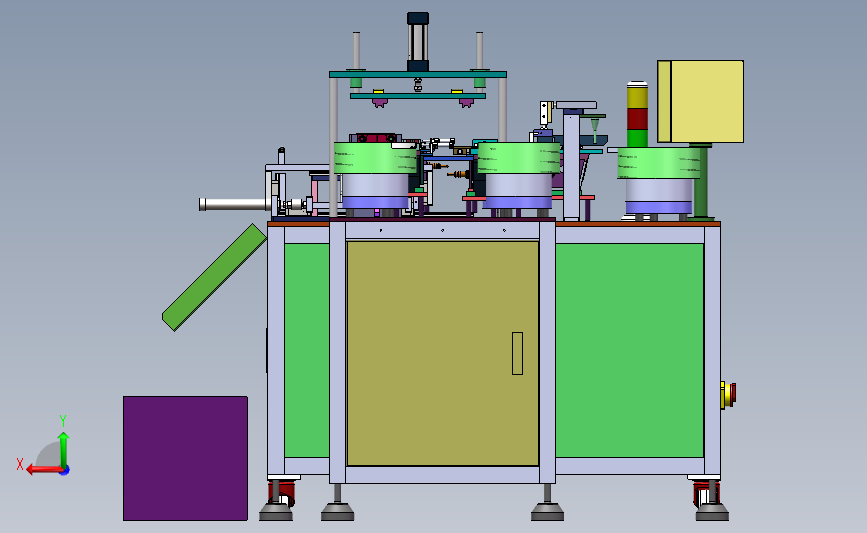
Task: Pick the yellow segment of signal tower
Action: tap(637, 97)
